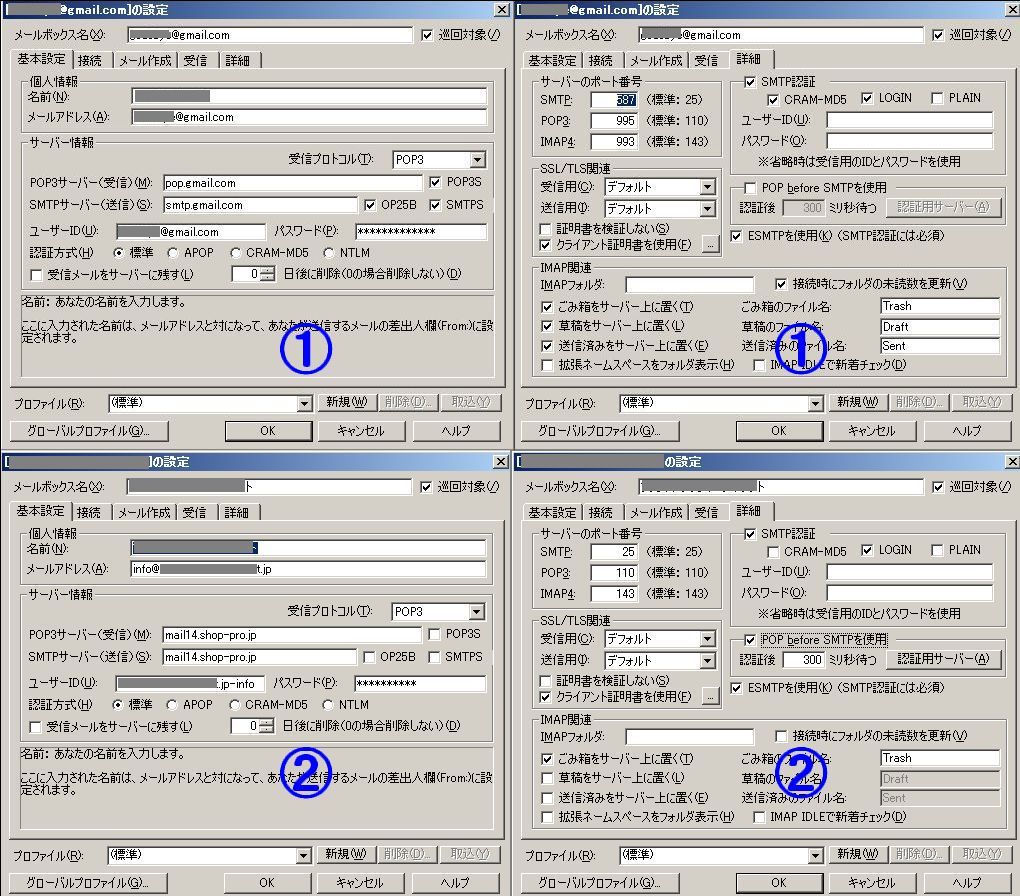Click the days stepper arrows in the pop.gmail.com dialog
Image resolution: width=1020 pixels, height=896 pixels.
pyautogui.click(x=266, y=274)
